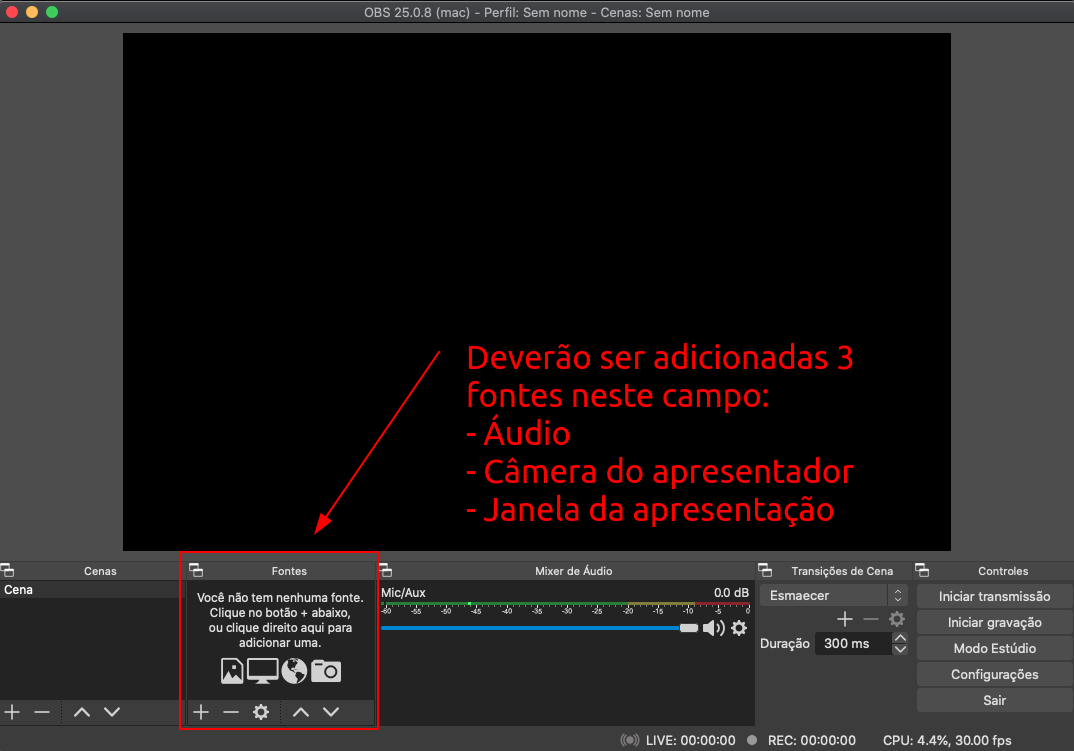Move source up in Fontes panel
Viewport: 1074px width, 751px height.
(x=301, y=712)
